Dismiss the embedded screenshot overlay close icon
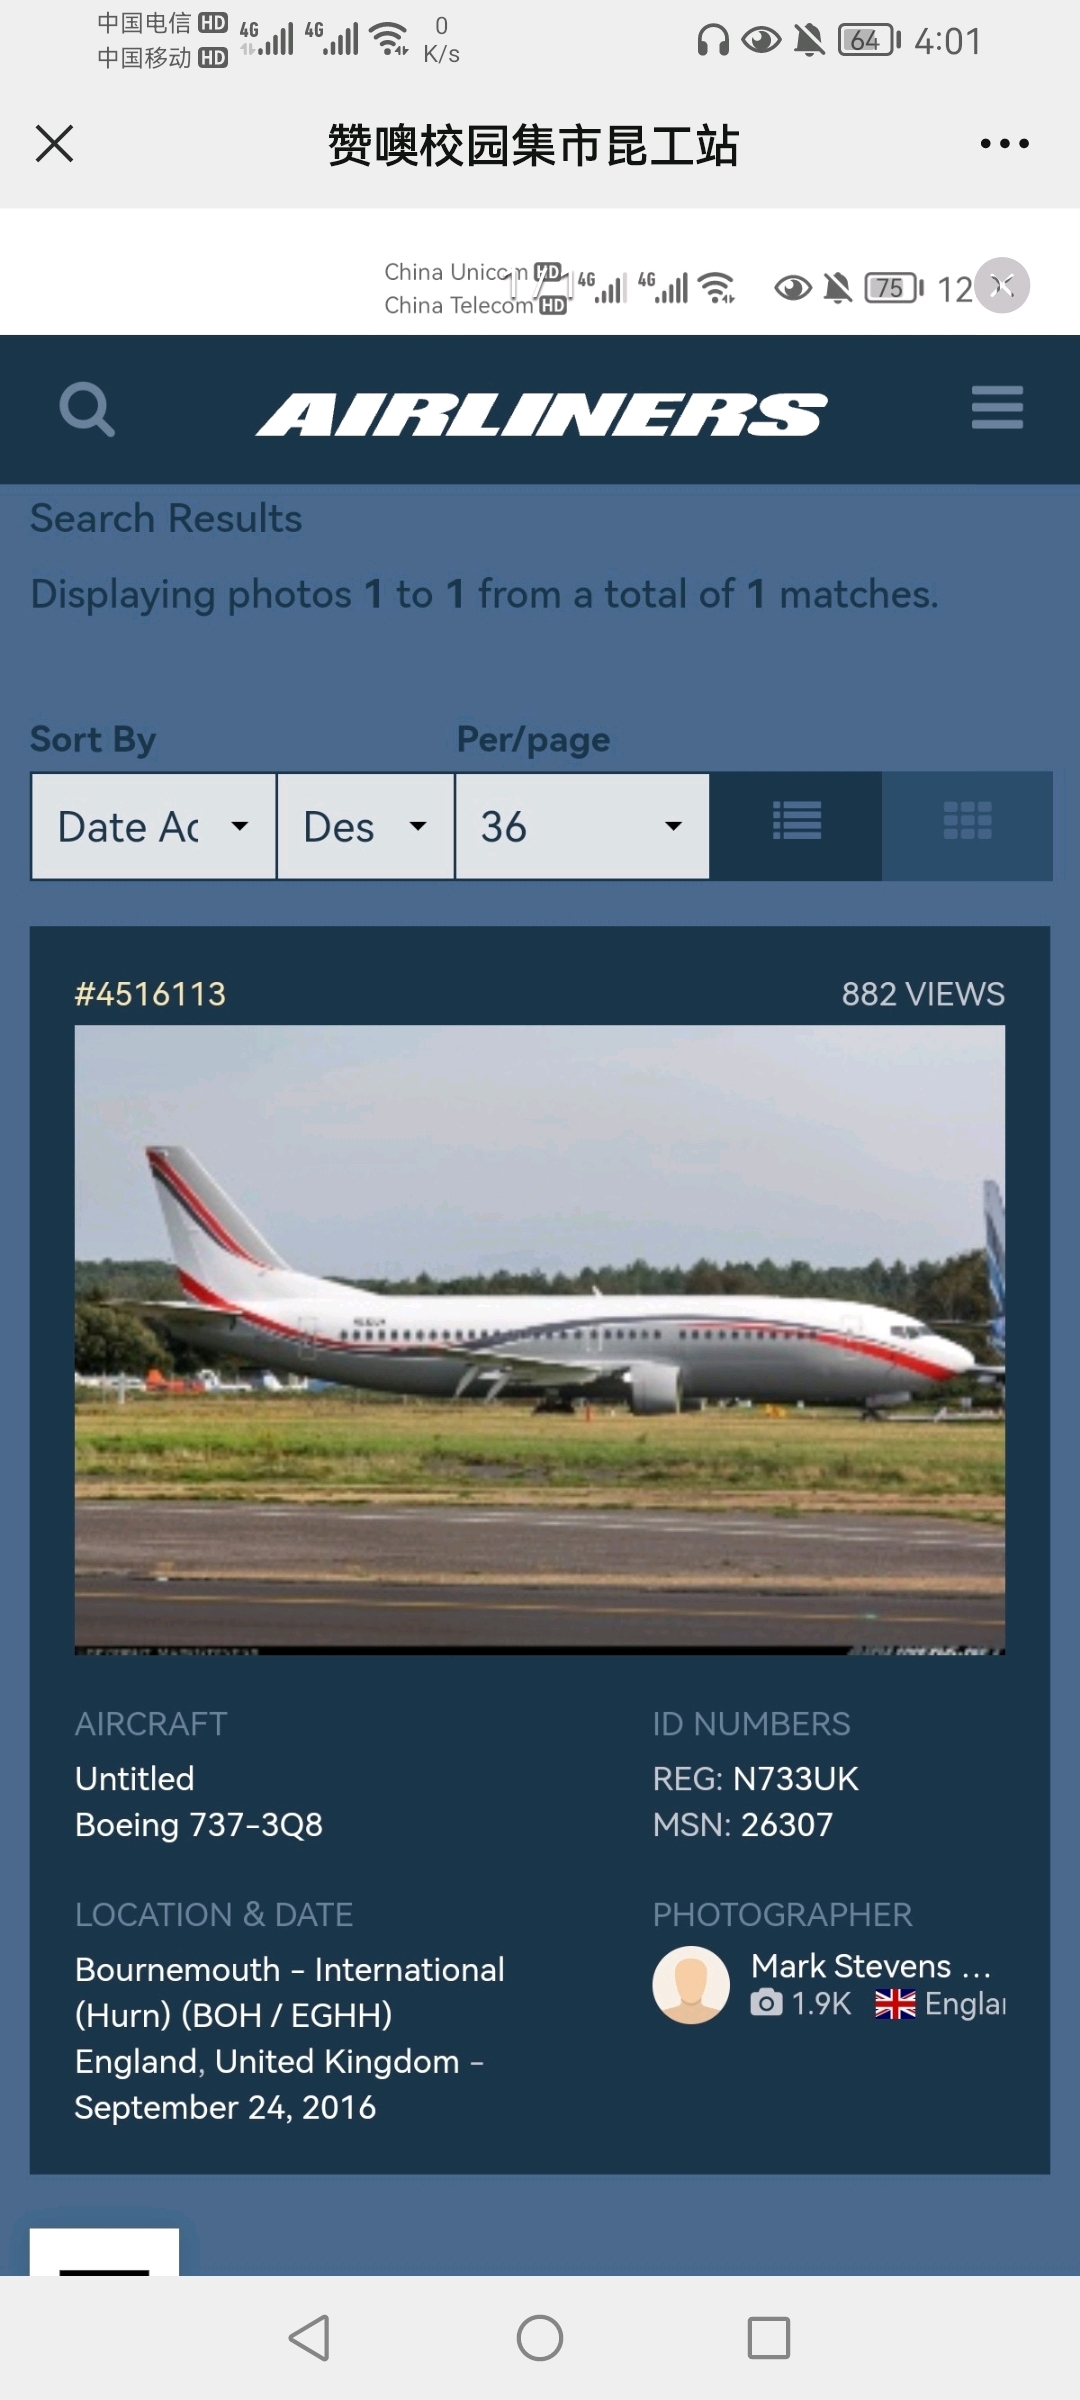The height and width of the screenshot is (2400, 1080). (x=1002, y=286)
